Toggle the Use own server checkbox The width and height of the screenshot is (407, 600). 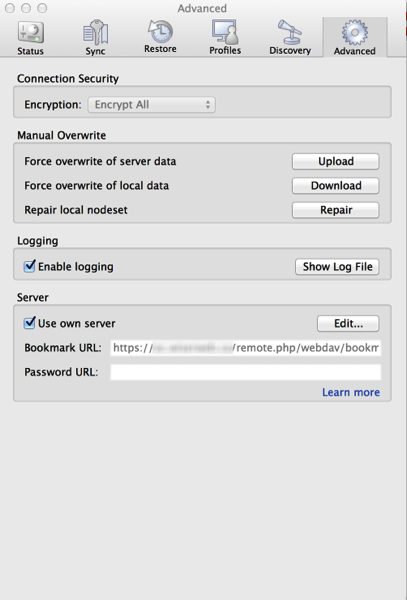(29, 323)
